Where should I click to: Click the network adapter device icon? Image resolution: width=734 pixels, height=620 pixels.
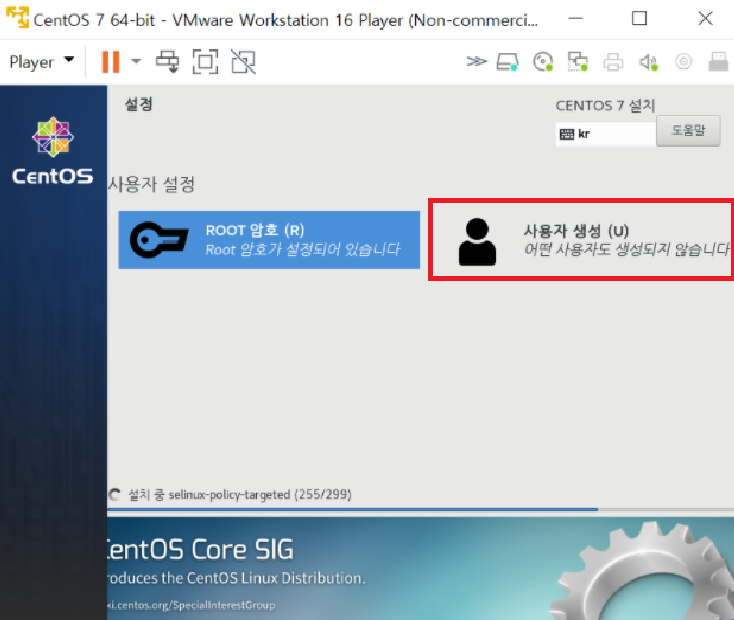pyautogui.click(x=578, y=61)
